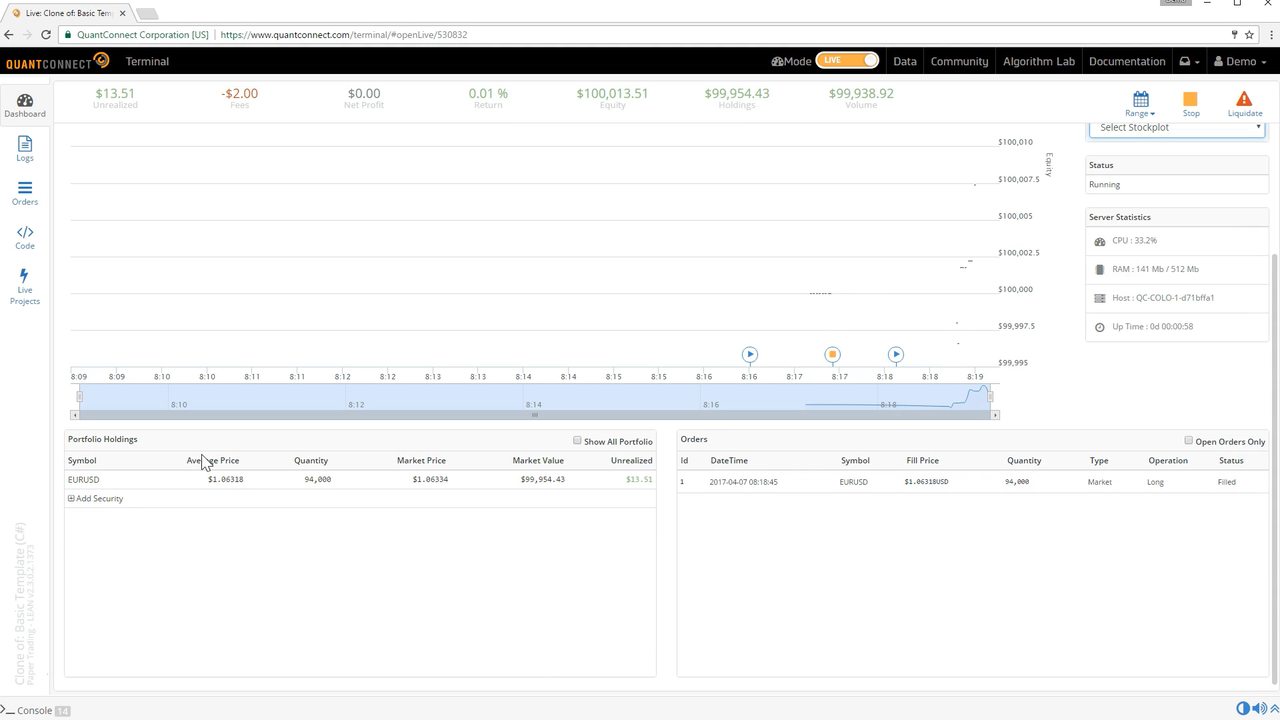Screen dimensions: 1280x720
Task: Open the Algorithm Lab menu item
Action: (x=1038, y=62)
